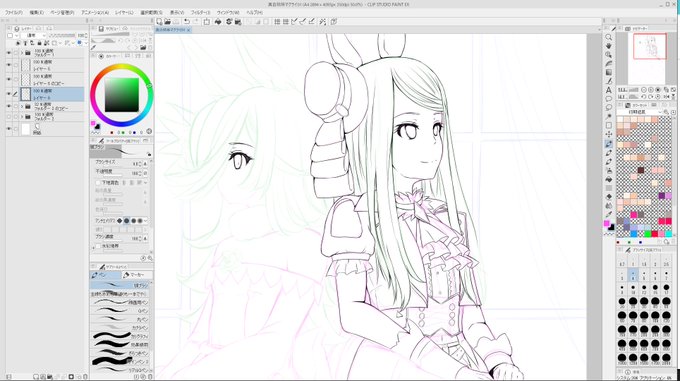680x381 pixels.
Task: Expand the top folder layer arrow
Action: (22, 53)
